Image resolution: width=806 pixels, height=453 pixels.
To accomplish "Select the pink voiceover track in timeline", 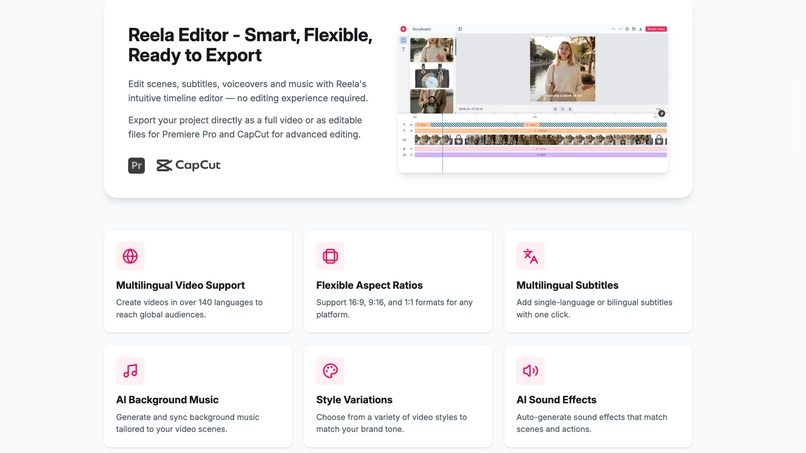I will (x=541, y=149).
